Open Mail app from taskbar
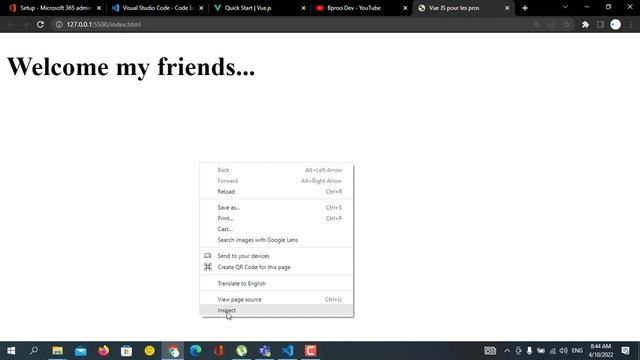The image size is (640, 360). [80, 351]
